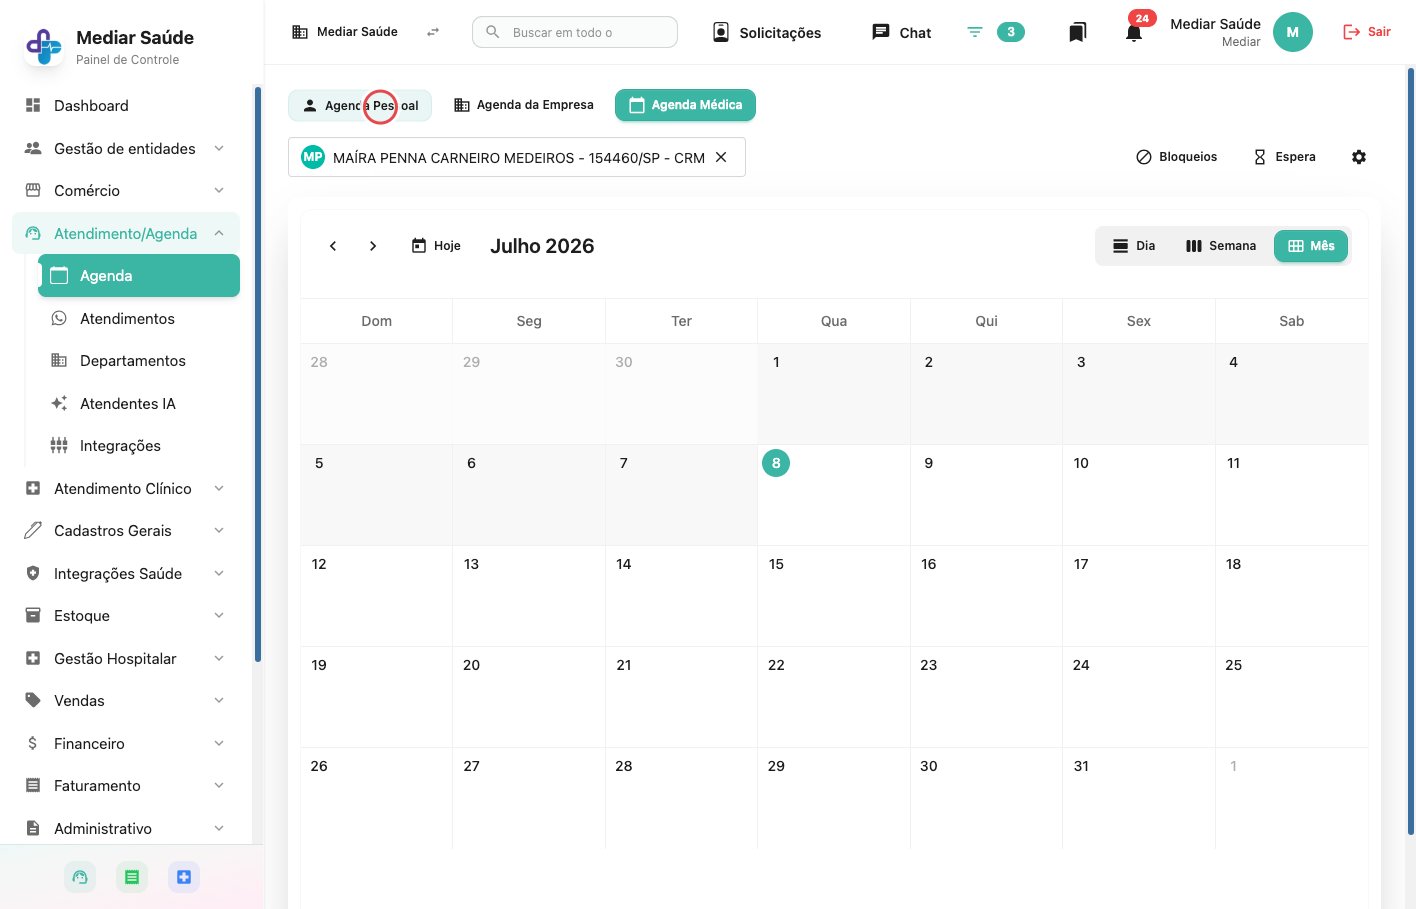Click the swap company arrows icon
The image size is (1416, 909).
point(433,32)
